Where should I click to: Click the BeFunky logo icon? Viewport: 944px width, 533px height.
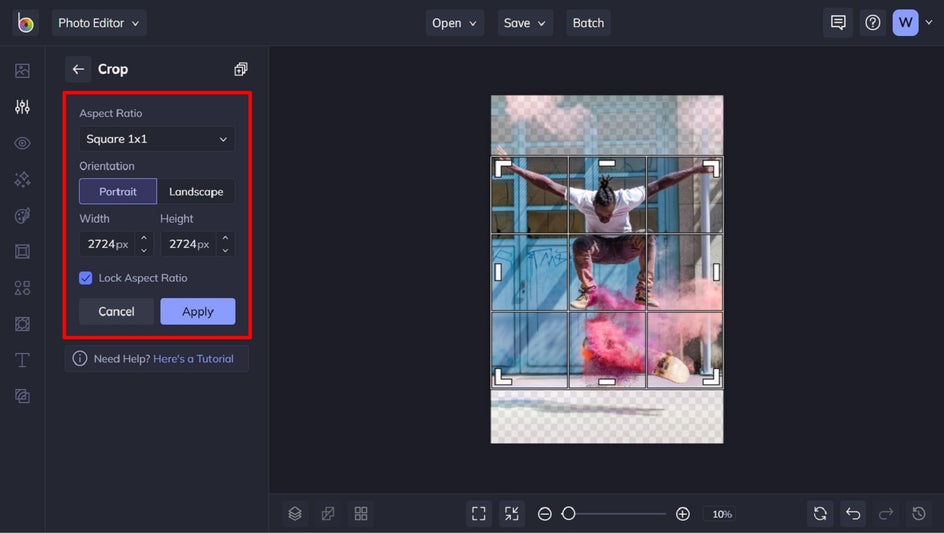click(25, 23)
